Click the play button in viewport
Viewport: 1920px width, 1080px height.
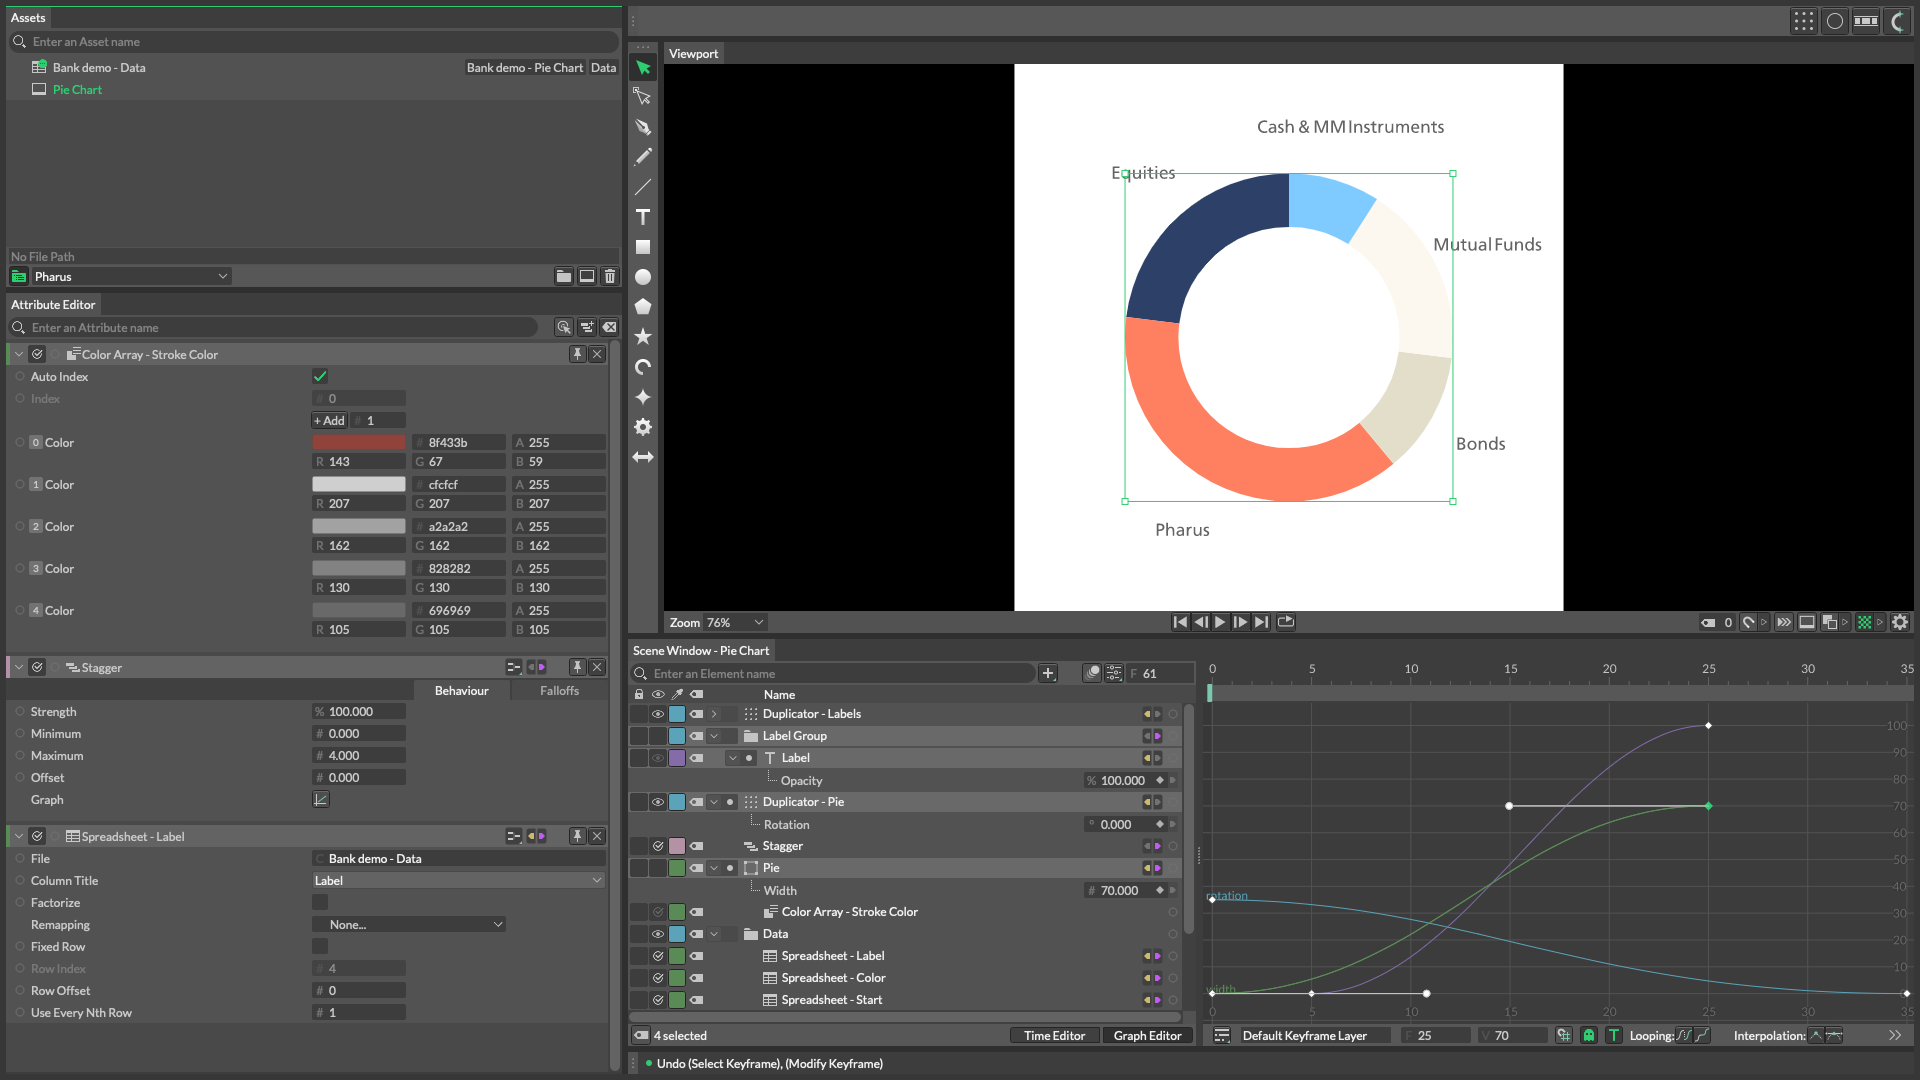coord(1220,622)
